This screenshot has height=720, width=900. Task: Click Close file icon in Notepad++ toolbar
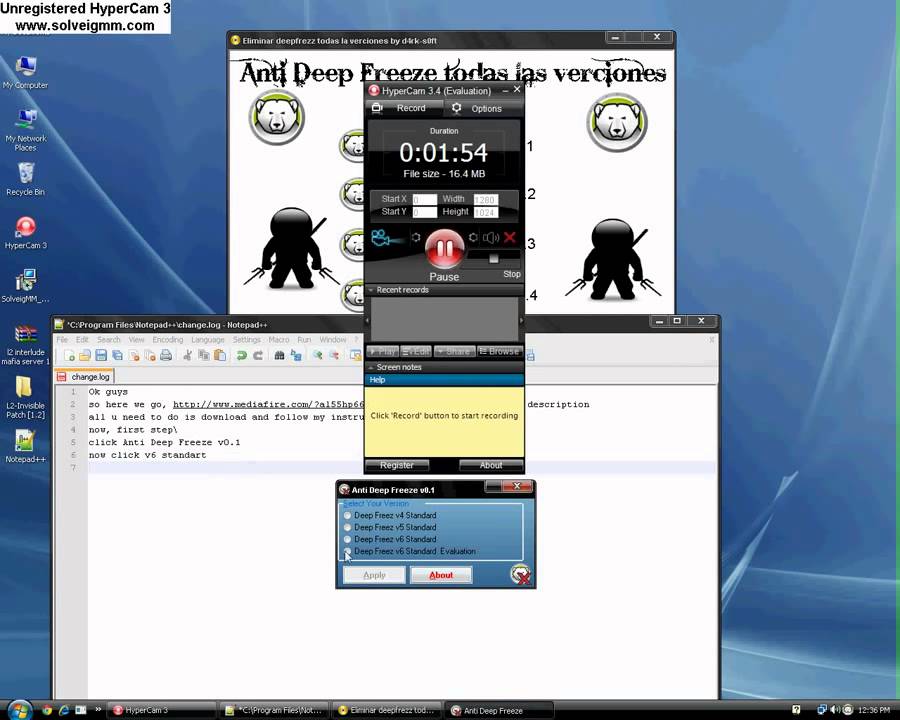[x=134, y=355]
